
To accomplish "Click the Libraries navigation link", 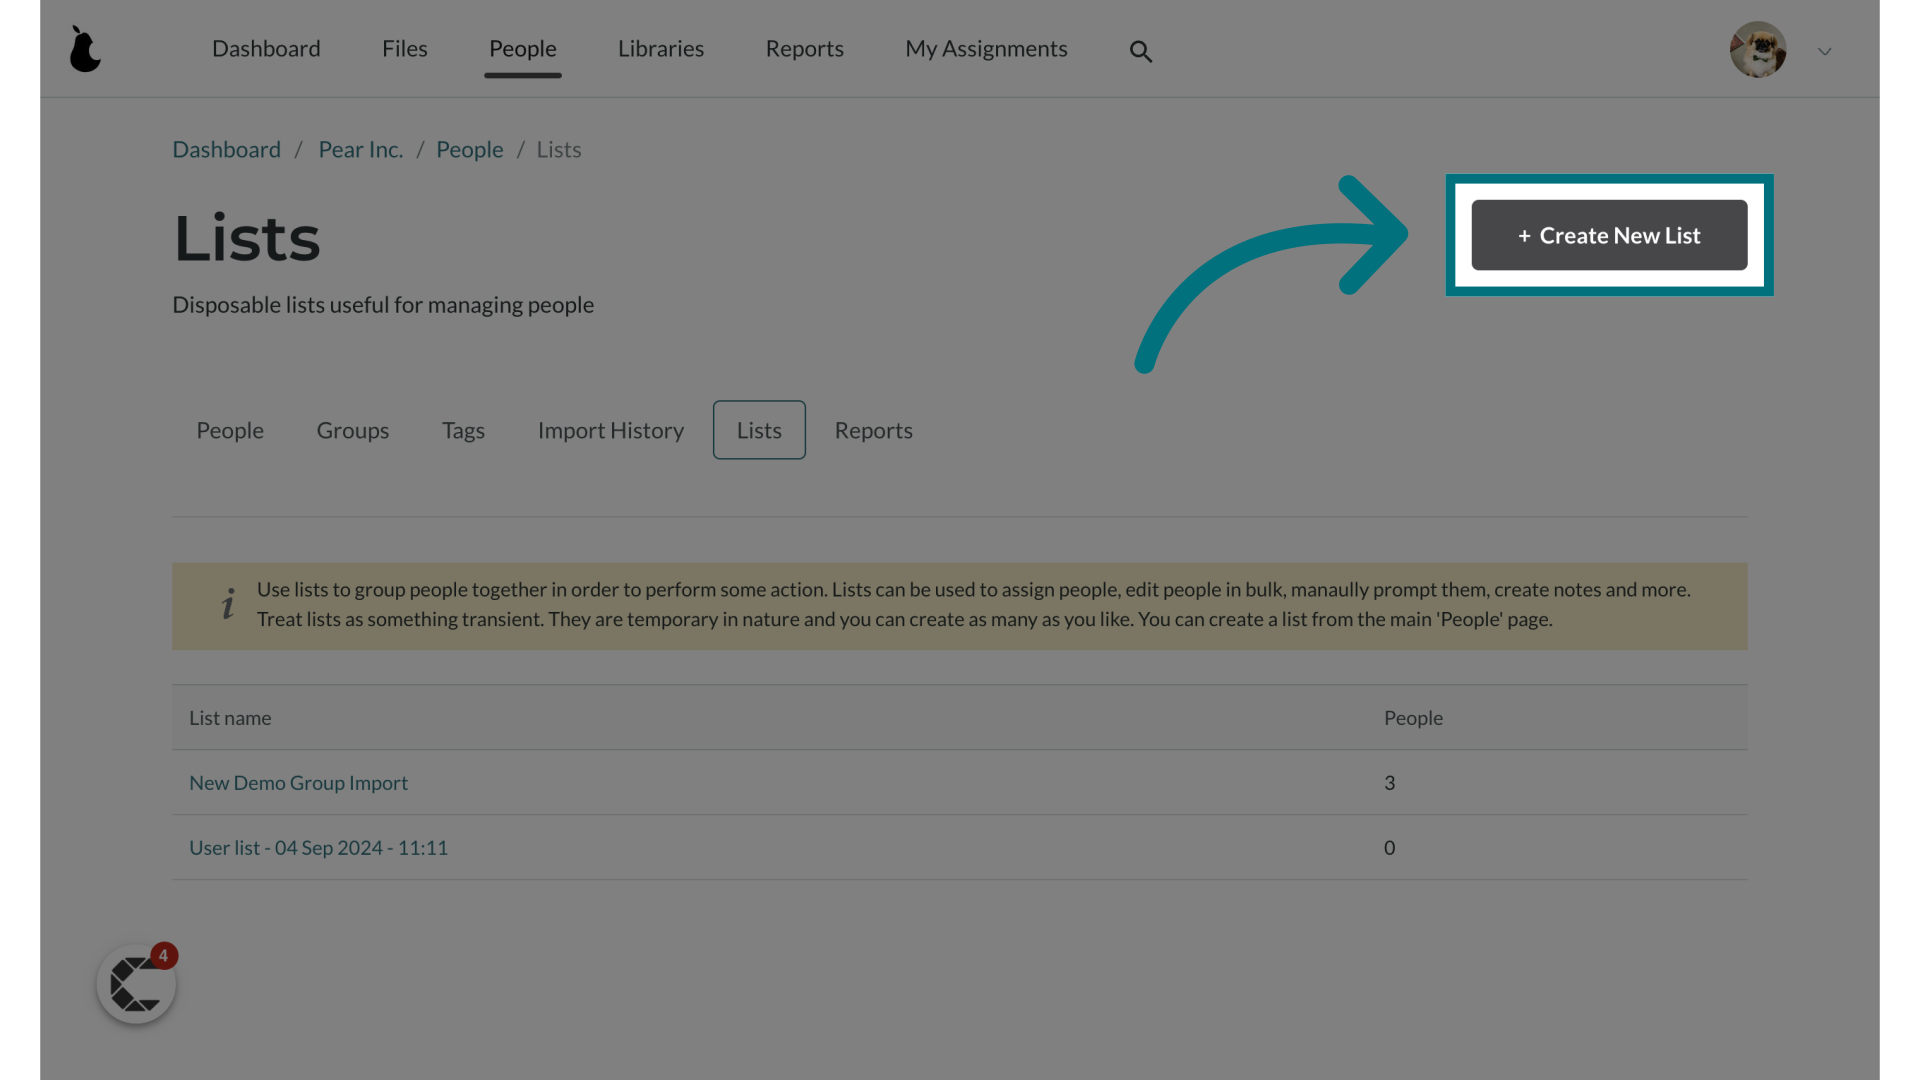I will 661,49.
